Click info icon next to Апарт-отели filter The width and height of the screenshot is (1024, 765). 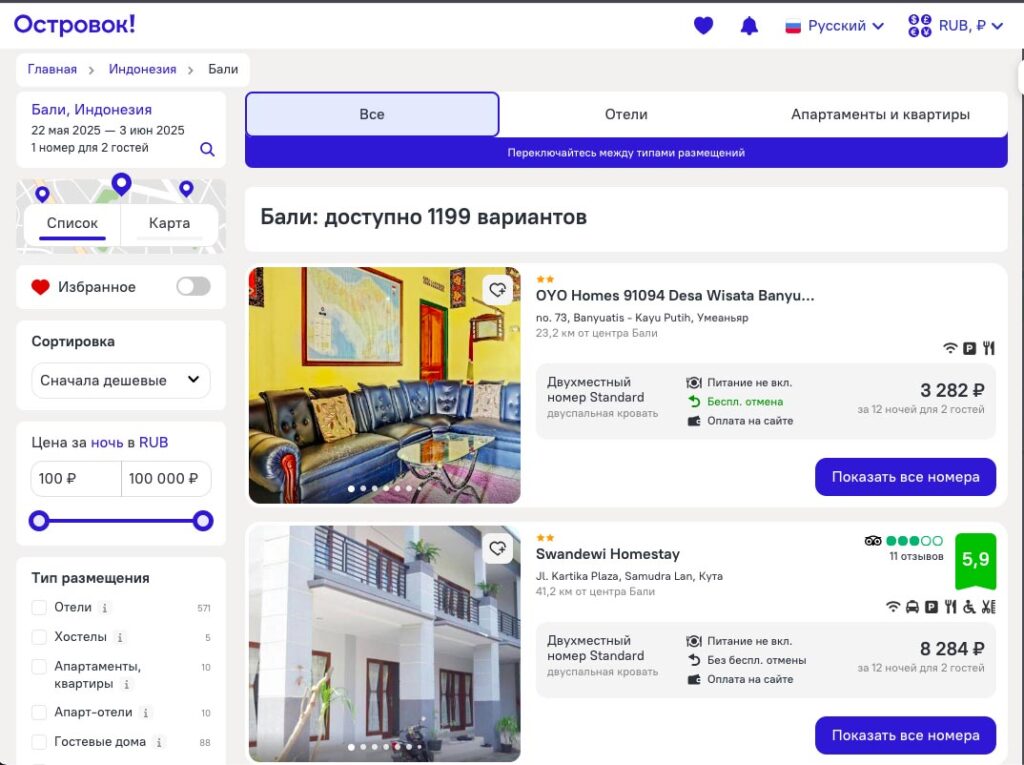[x=146, y=713]
